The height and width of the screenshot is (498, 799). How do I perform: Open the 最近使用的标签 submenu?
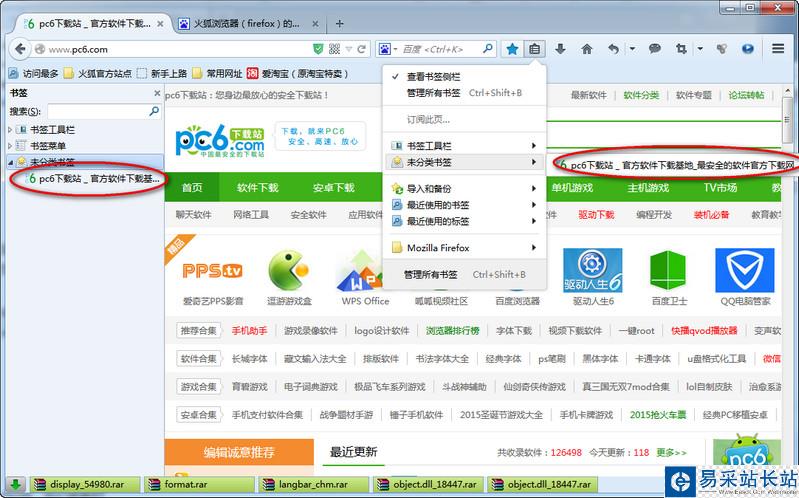point(465,221)
